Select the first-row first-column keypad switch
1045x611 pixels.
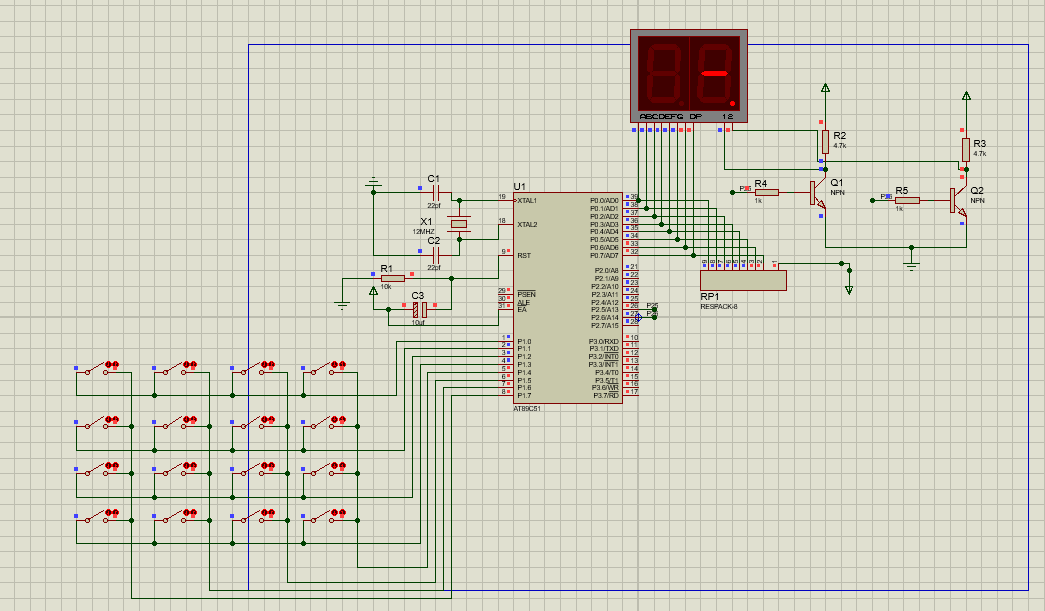pos(99,368)
